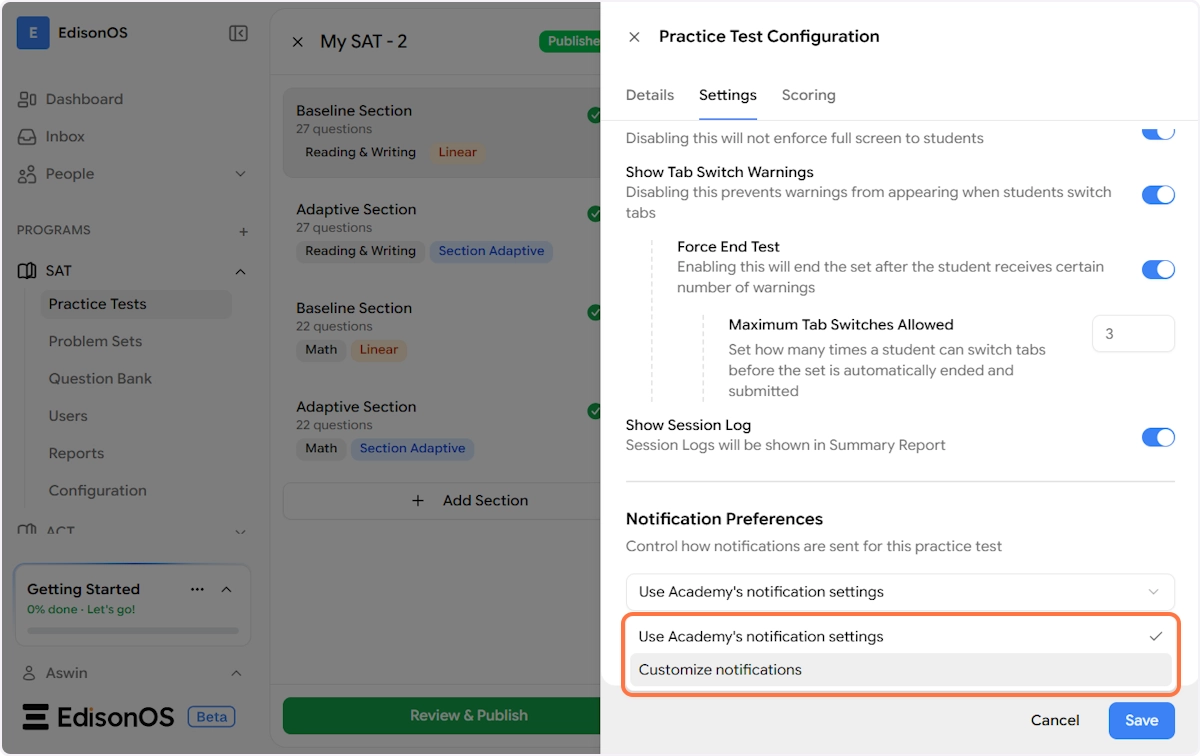The image size is (1200, 756).
Task: Collapse the sidebar panel icon
Action: [238, 34]
